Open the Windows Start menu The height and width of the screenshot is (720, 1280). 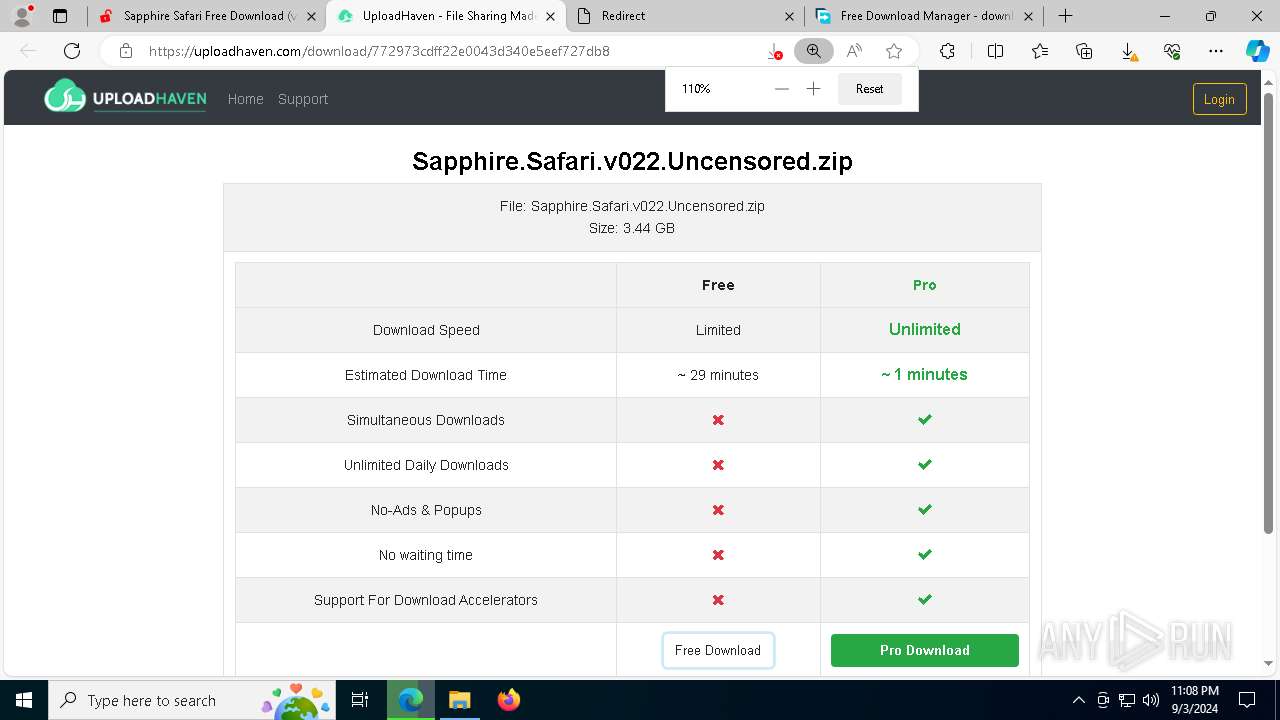(23, 700)
